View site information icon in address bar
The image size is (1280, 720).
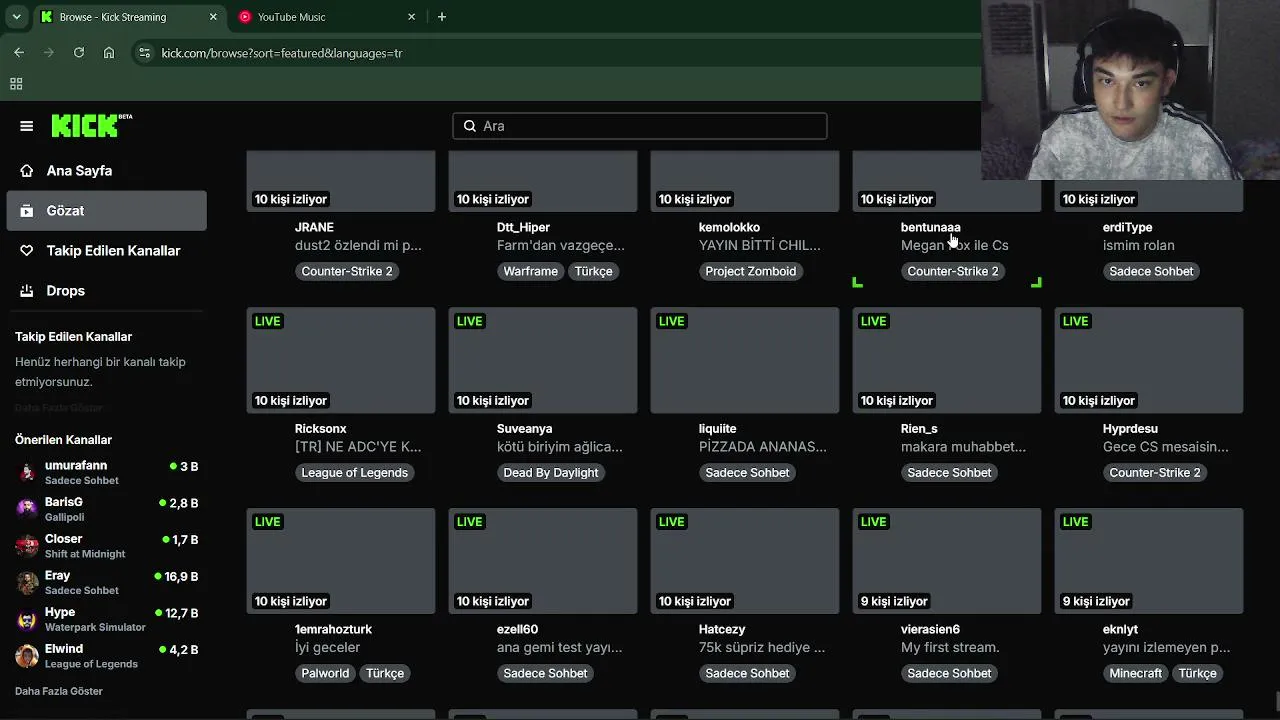(144, 53)
